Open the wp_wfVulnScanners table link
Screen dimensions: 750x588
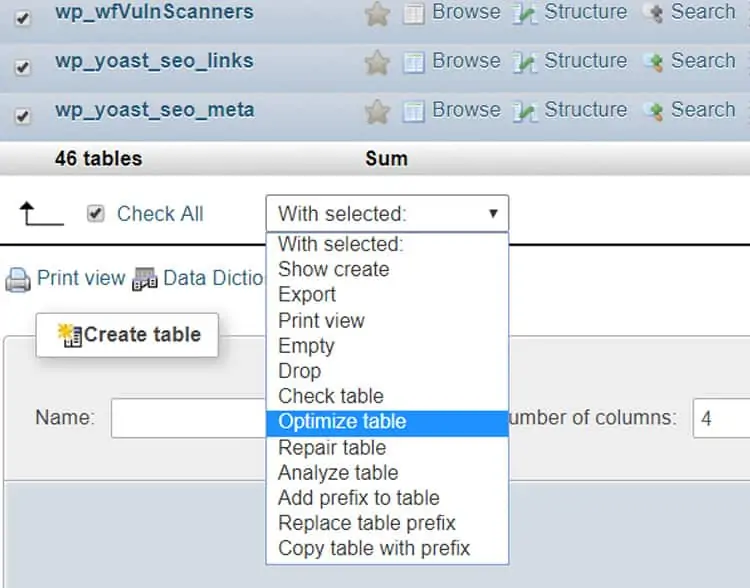pyautogui.click(x=154, y=11)
